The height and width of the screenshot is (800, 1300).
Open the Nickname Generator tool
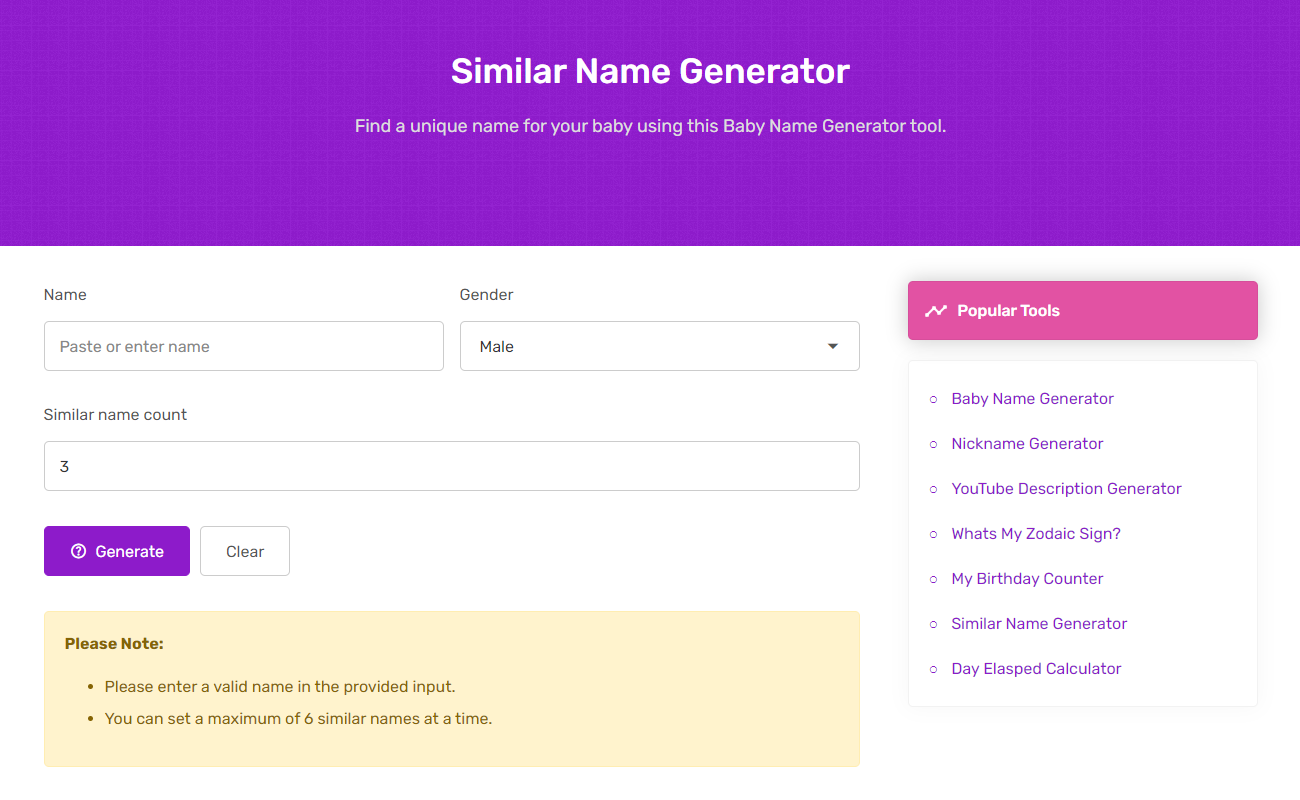pyautogui.click(x=1027, y=443)
